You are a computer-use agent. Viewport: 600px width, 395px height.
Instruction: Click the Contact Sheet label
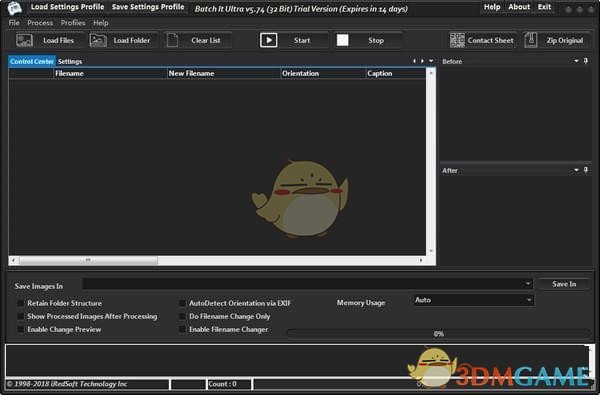click(x=491, y=40)
